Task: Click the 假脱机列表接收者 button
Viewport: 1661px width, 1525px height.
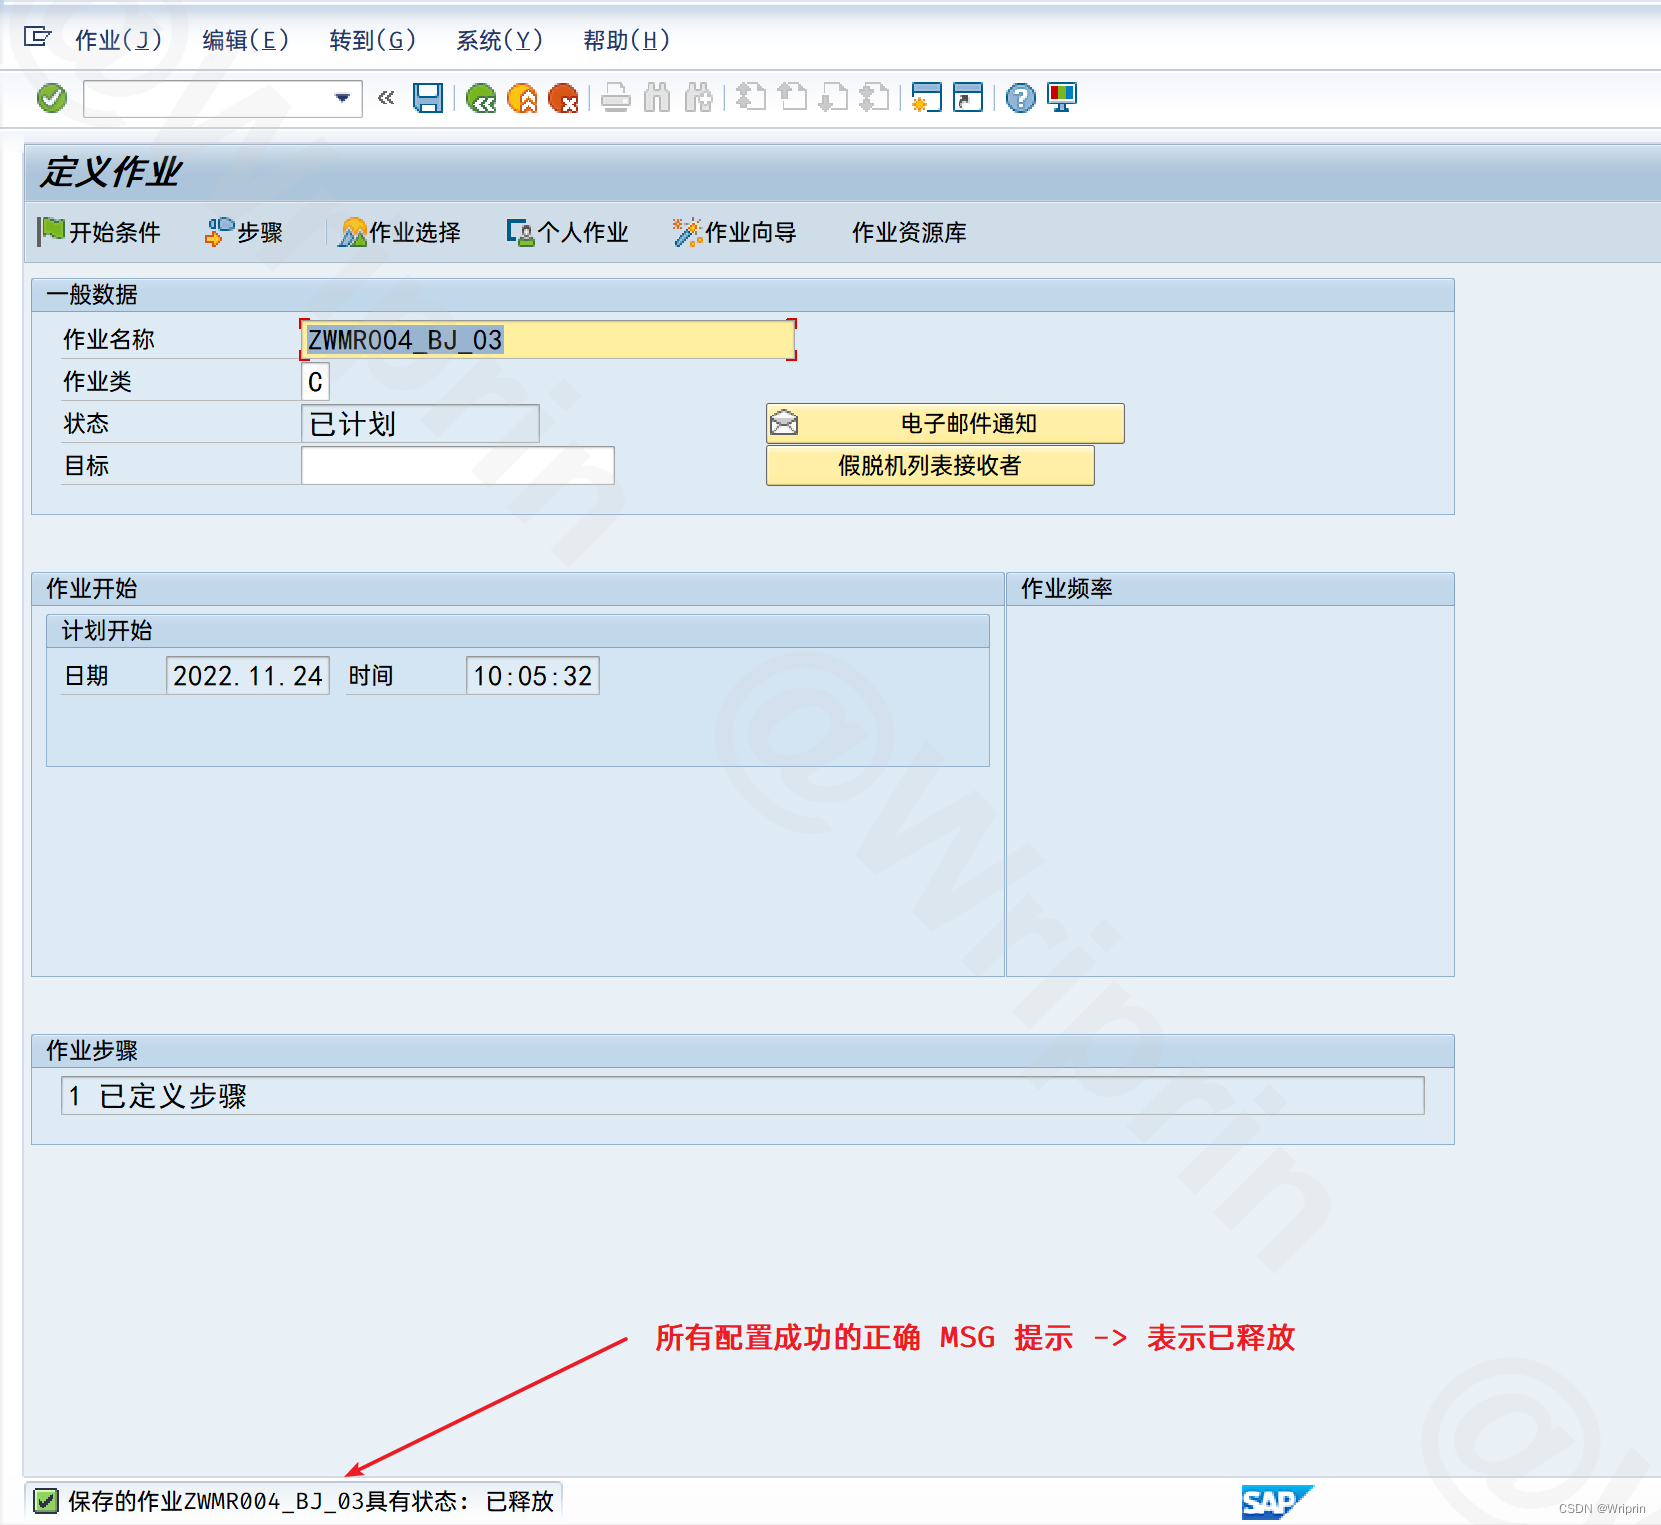Action: tap(929, 465)
